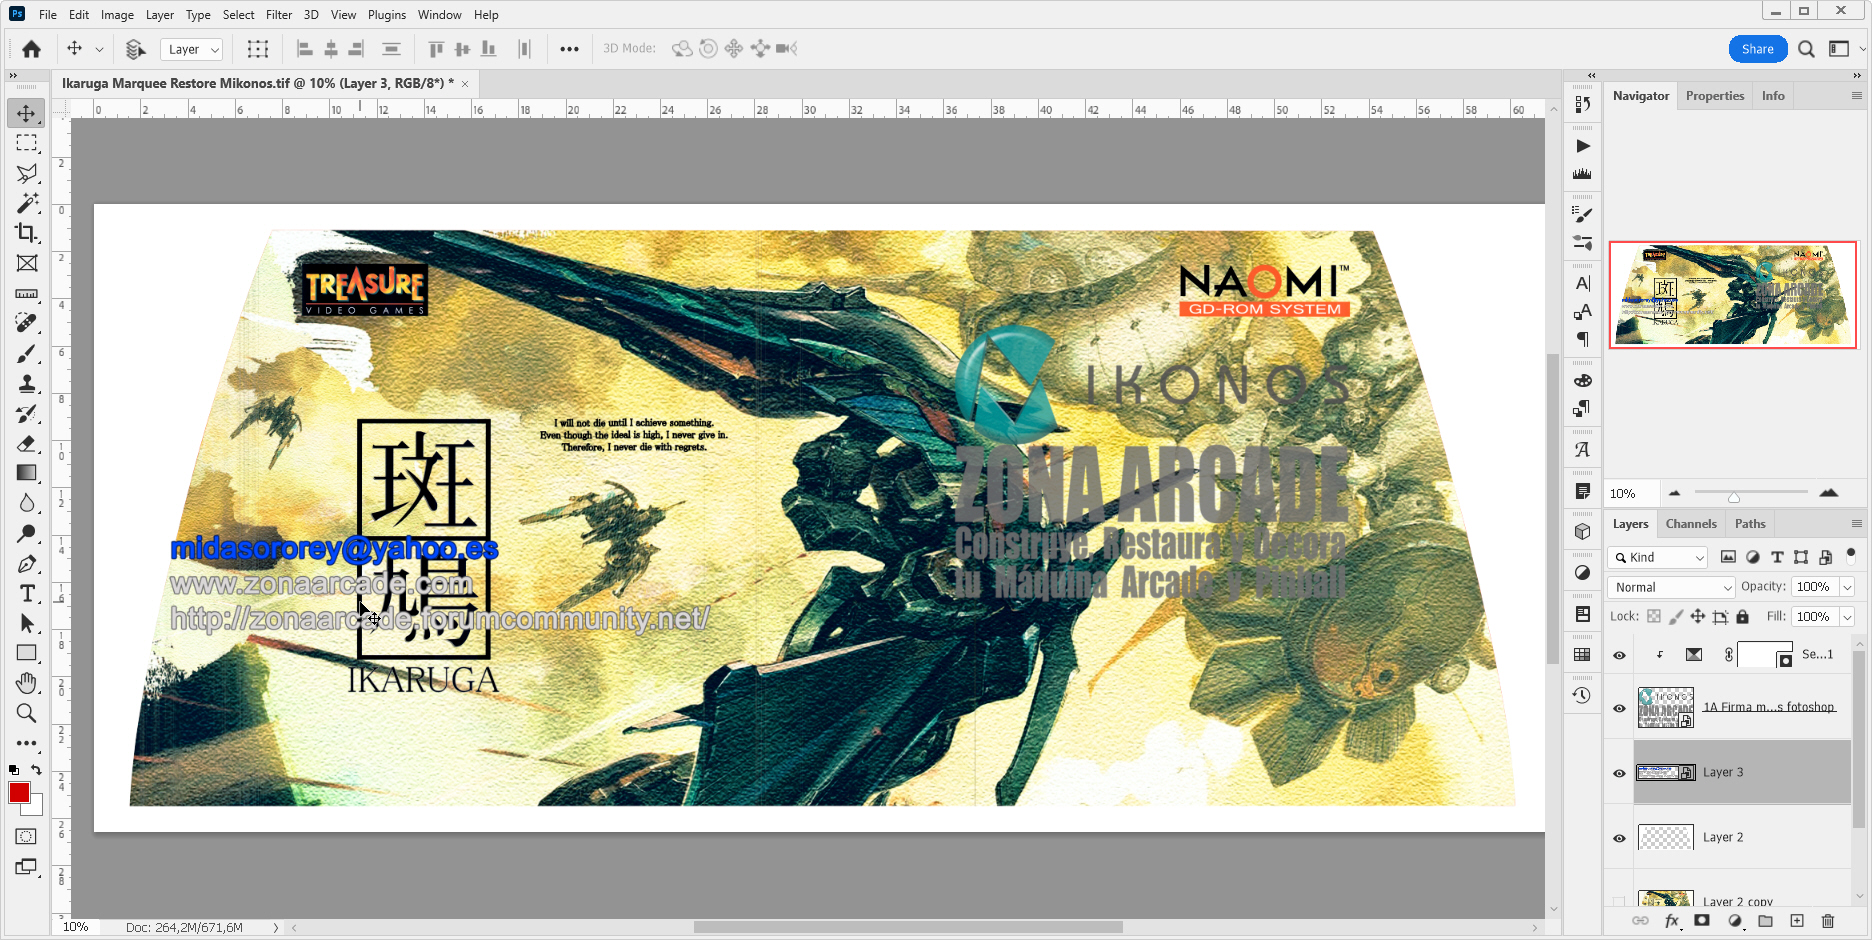Screen dimensions: 1872x940
Task: Switch to the Channels tab
Action: (1690, 524)
